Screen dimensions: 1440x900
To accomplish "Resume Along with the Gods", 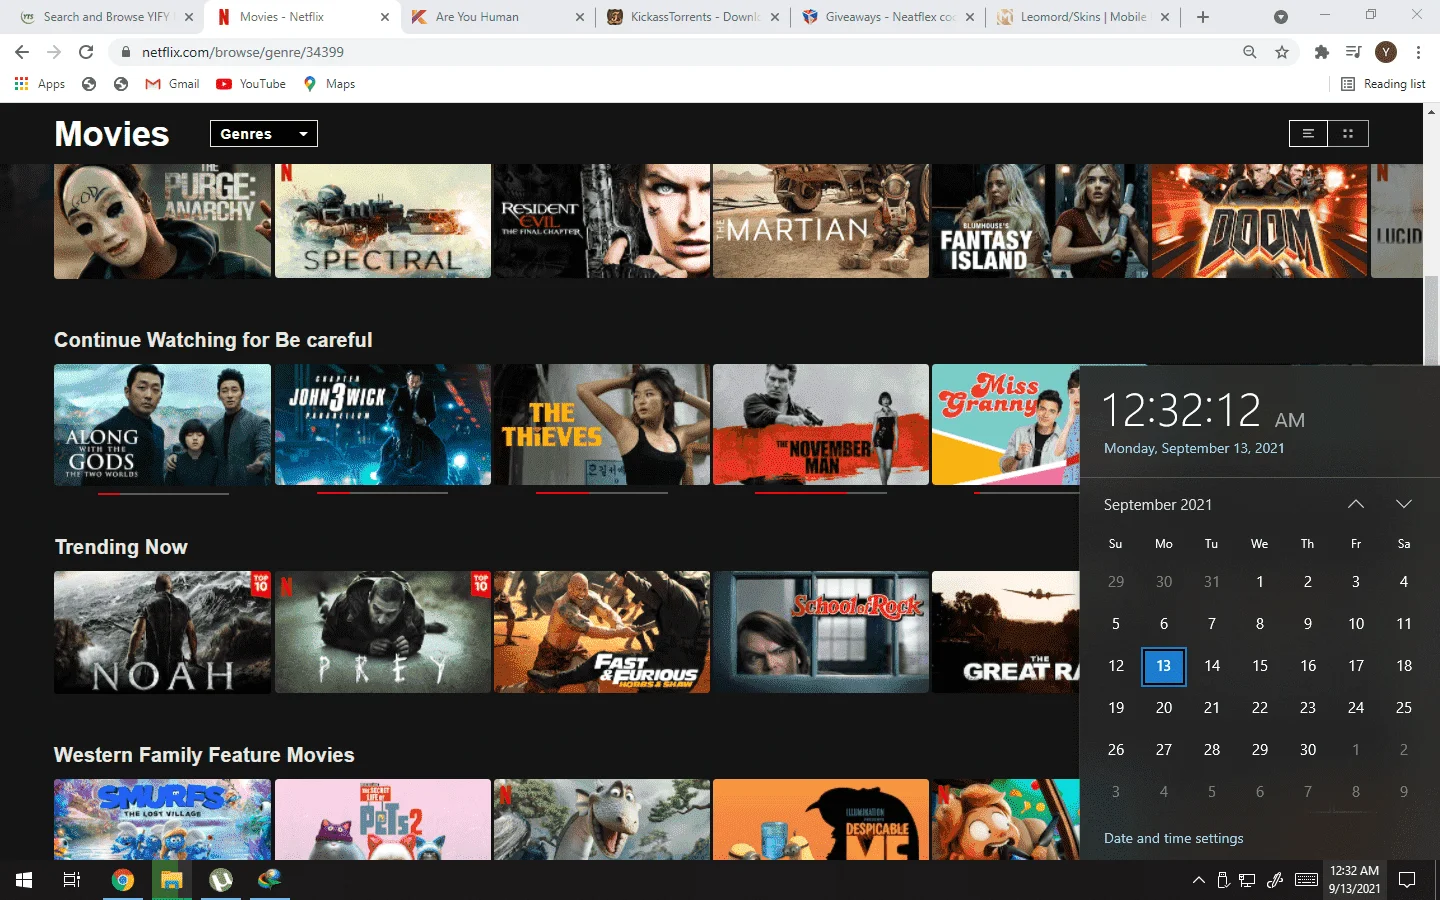I will point(162,425).
